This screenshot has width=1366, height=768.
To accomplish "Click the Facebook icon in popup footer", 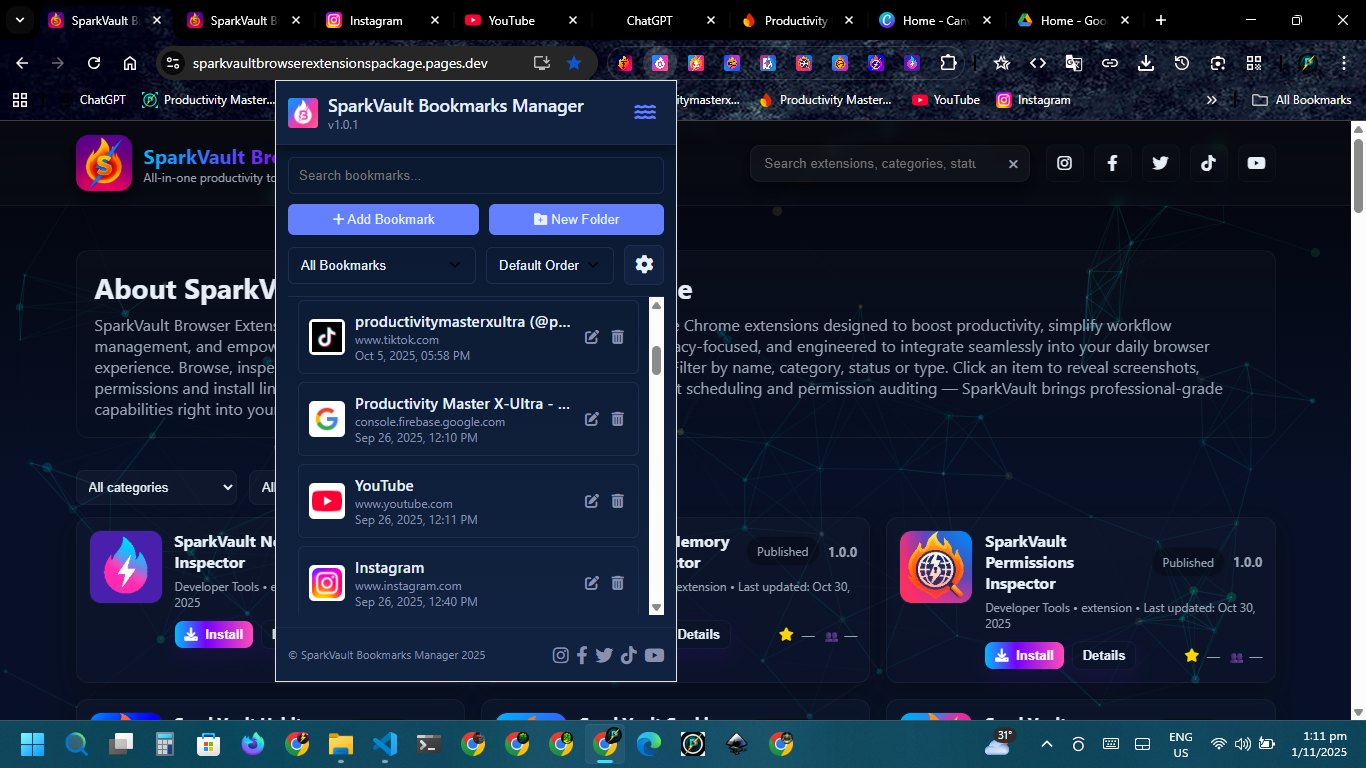I will pyautogui.click(x=582, y=655).
